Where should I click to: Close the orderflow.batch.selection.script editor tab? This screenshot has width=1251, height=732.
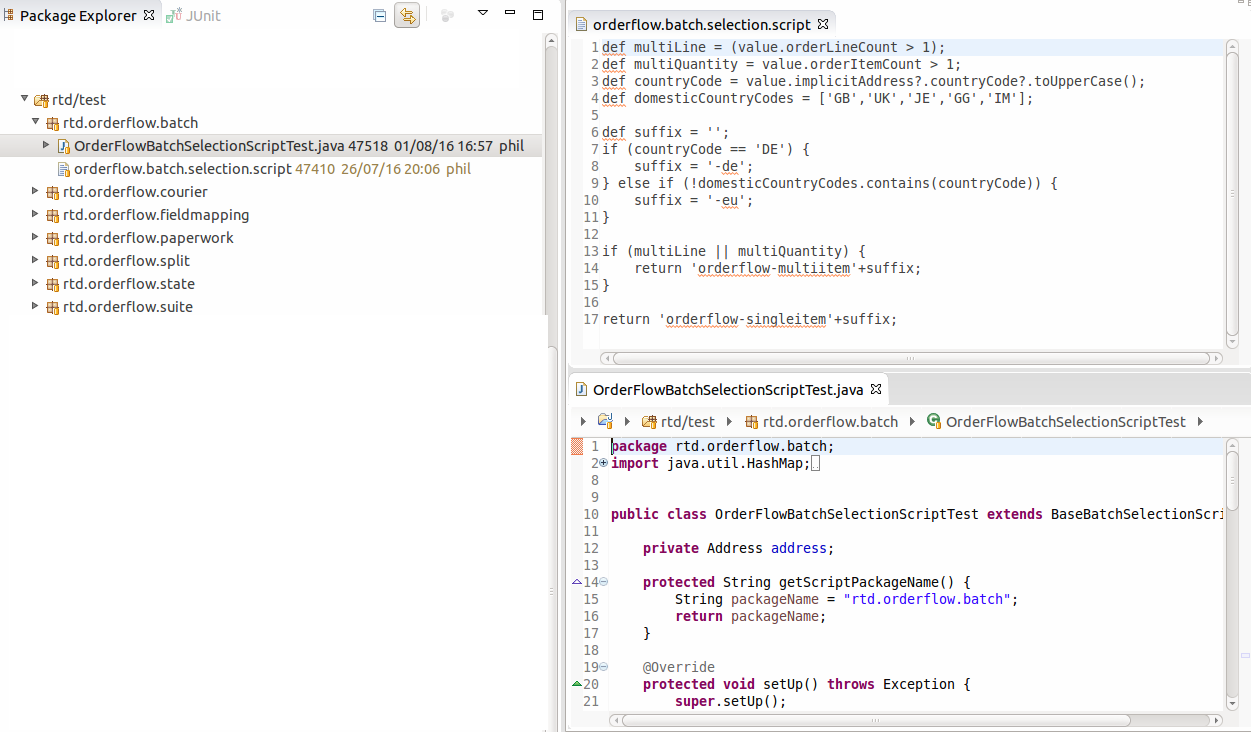823,24
